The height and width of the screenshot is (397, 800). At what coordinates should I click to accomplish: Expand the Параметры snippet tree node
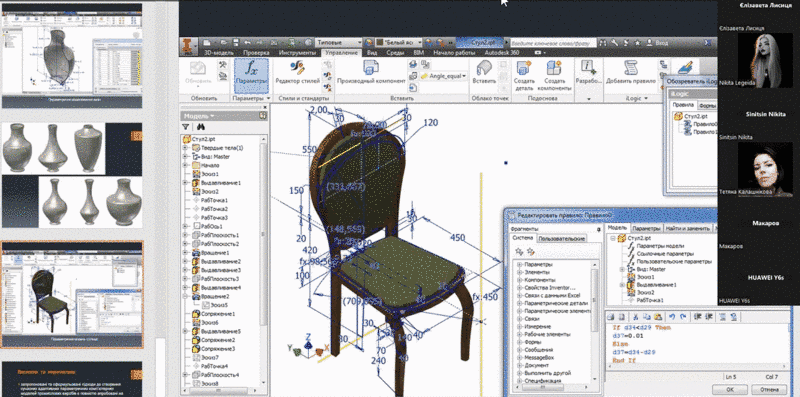click(519, 264)
